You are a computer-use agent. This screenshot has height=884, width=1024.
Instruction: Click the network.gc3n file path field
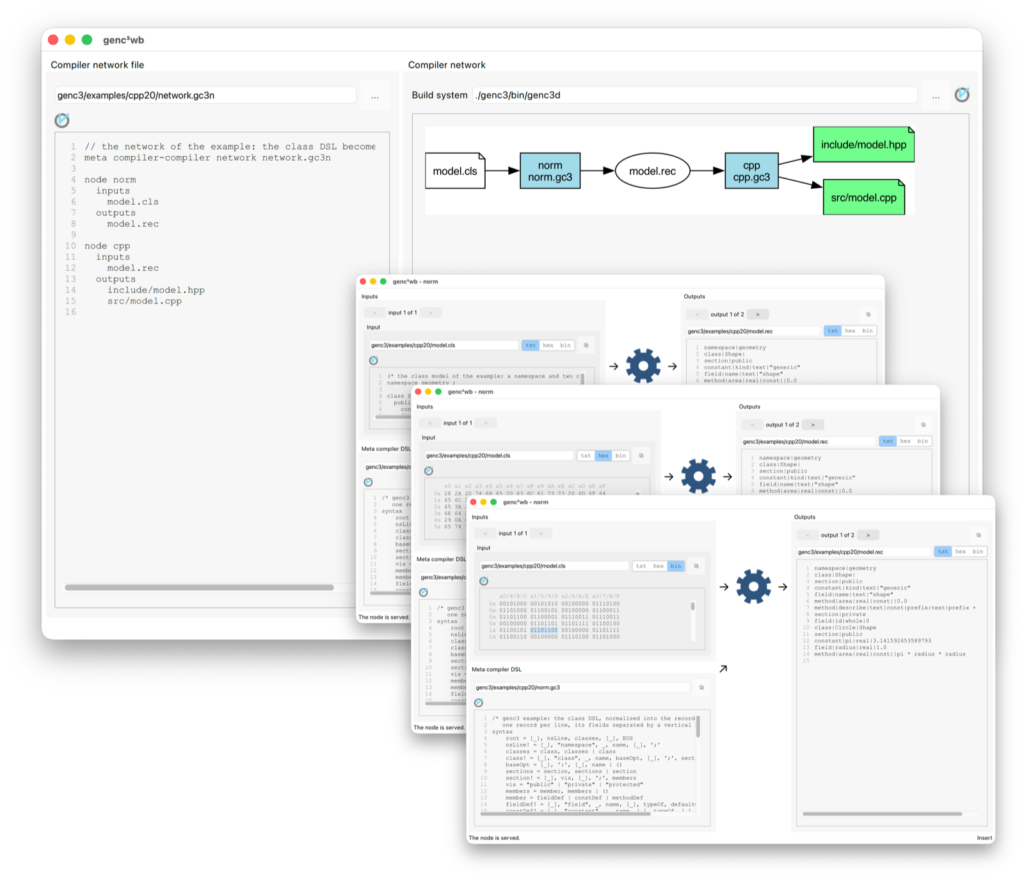tap(206, 95)
